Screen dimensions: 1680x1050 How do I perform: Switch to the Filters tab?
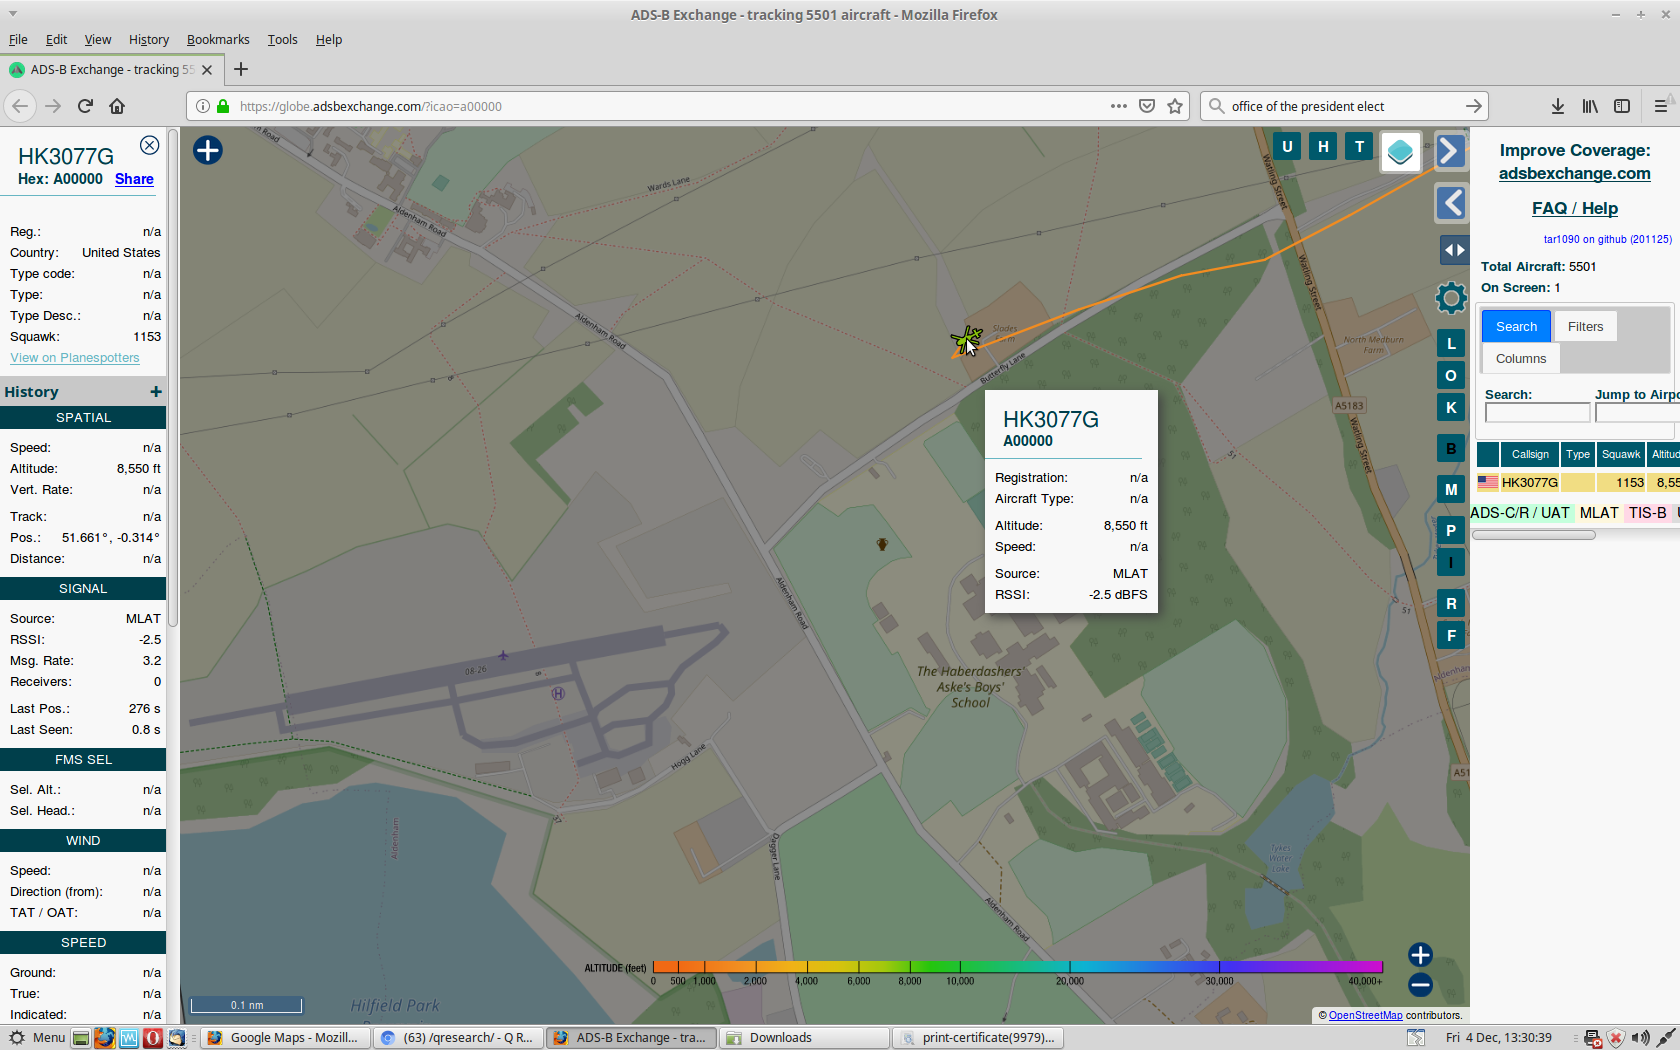point(1585,327)
